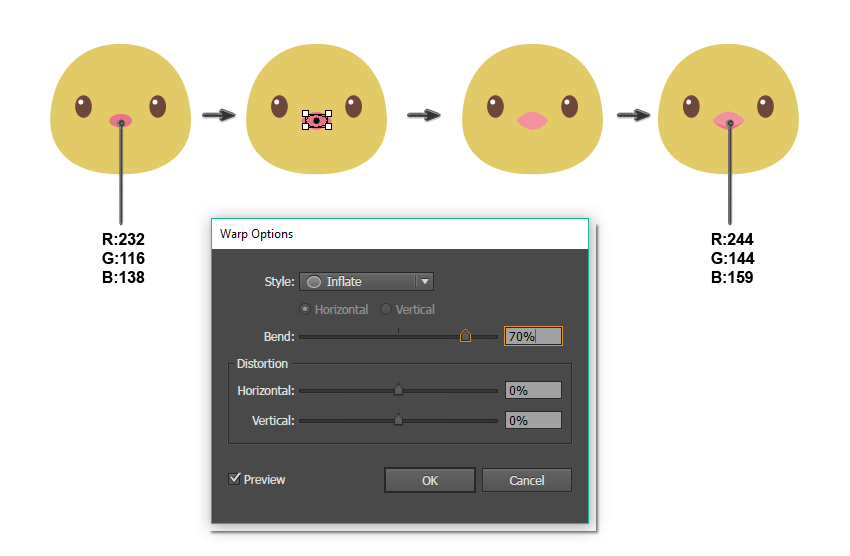Image resolution: width=850 pixels, height=556 pixels.
Task: Open the Style dropdown showing Inflate
Action: pos(366,281)
